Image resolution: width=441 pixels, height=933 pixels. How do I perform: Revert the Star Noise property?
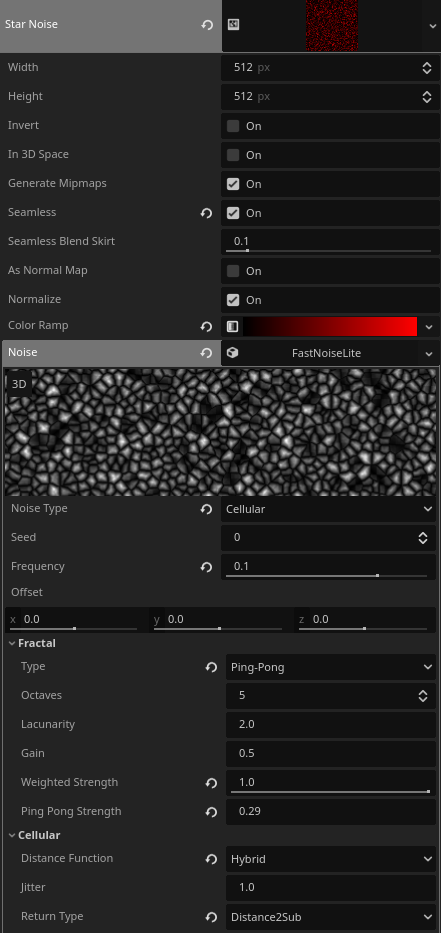(x=207, y=25)
